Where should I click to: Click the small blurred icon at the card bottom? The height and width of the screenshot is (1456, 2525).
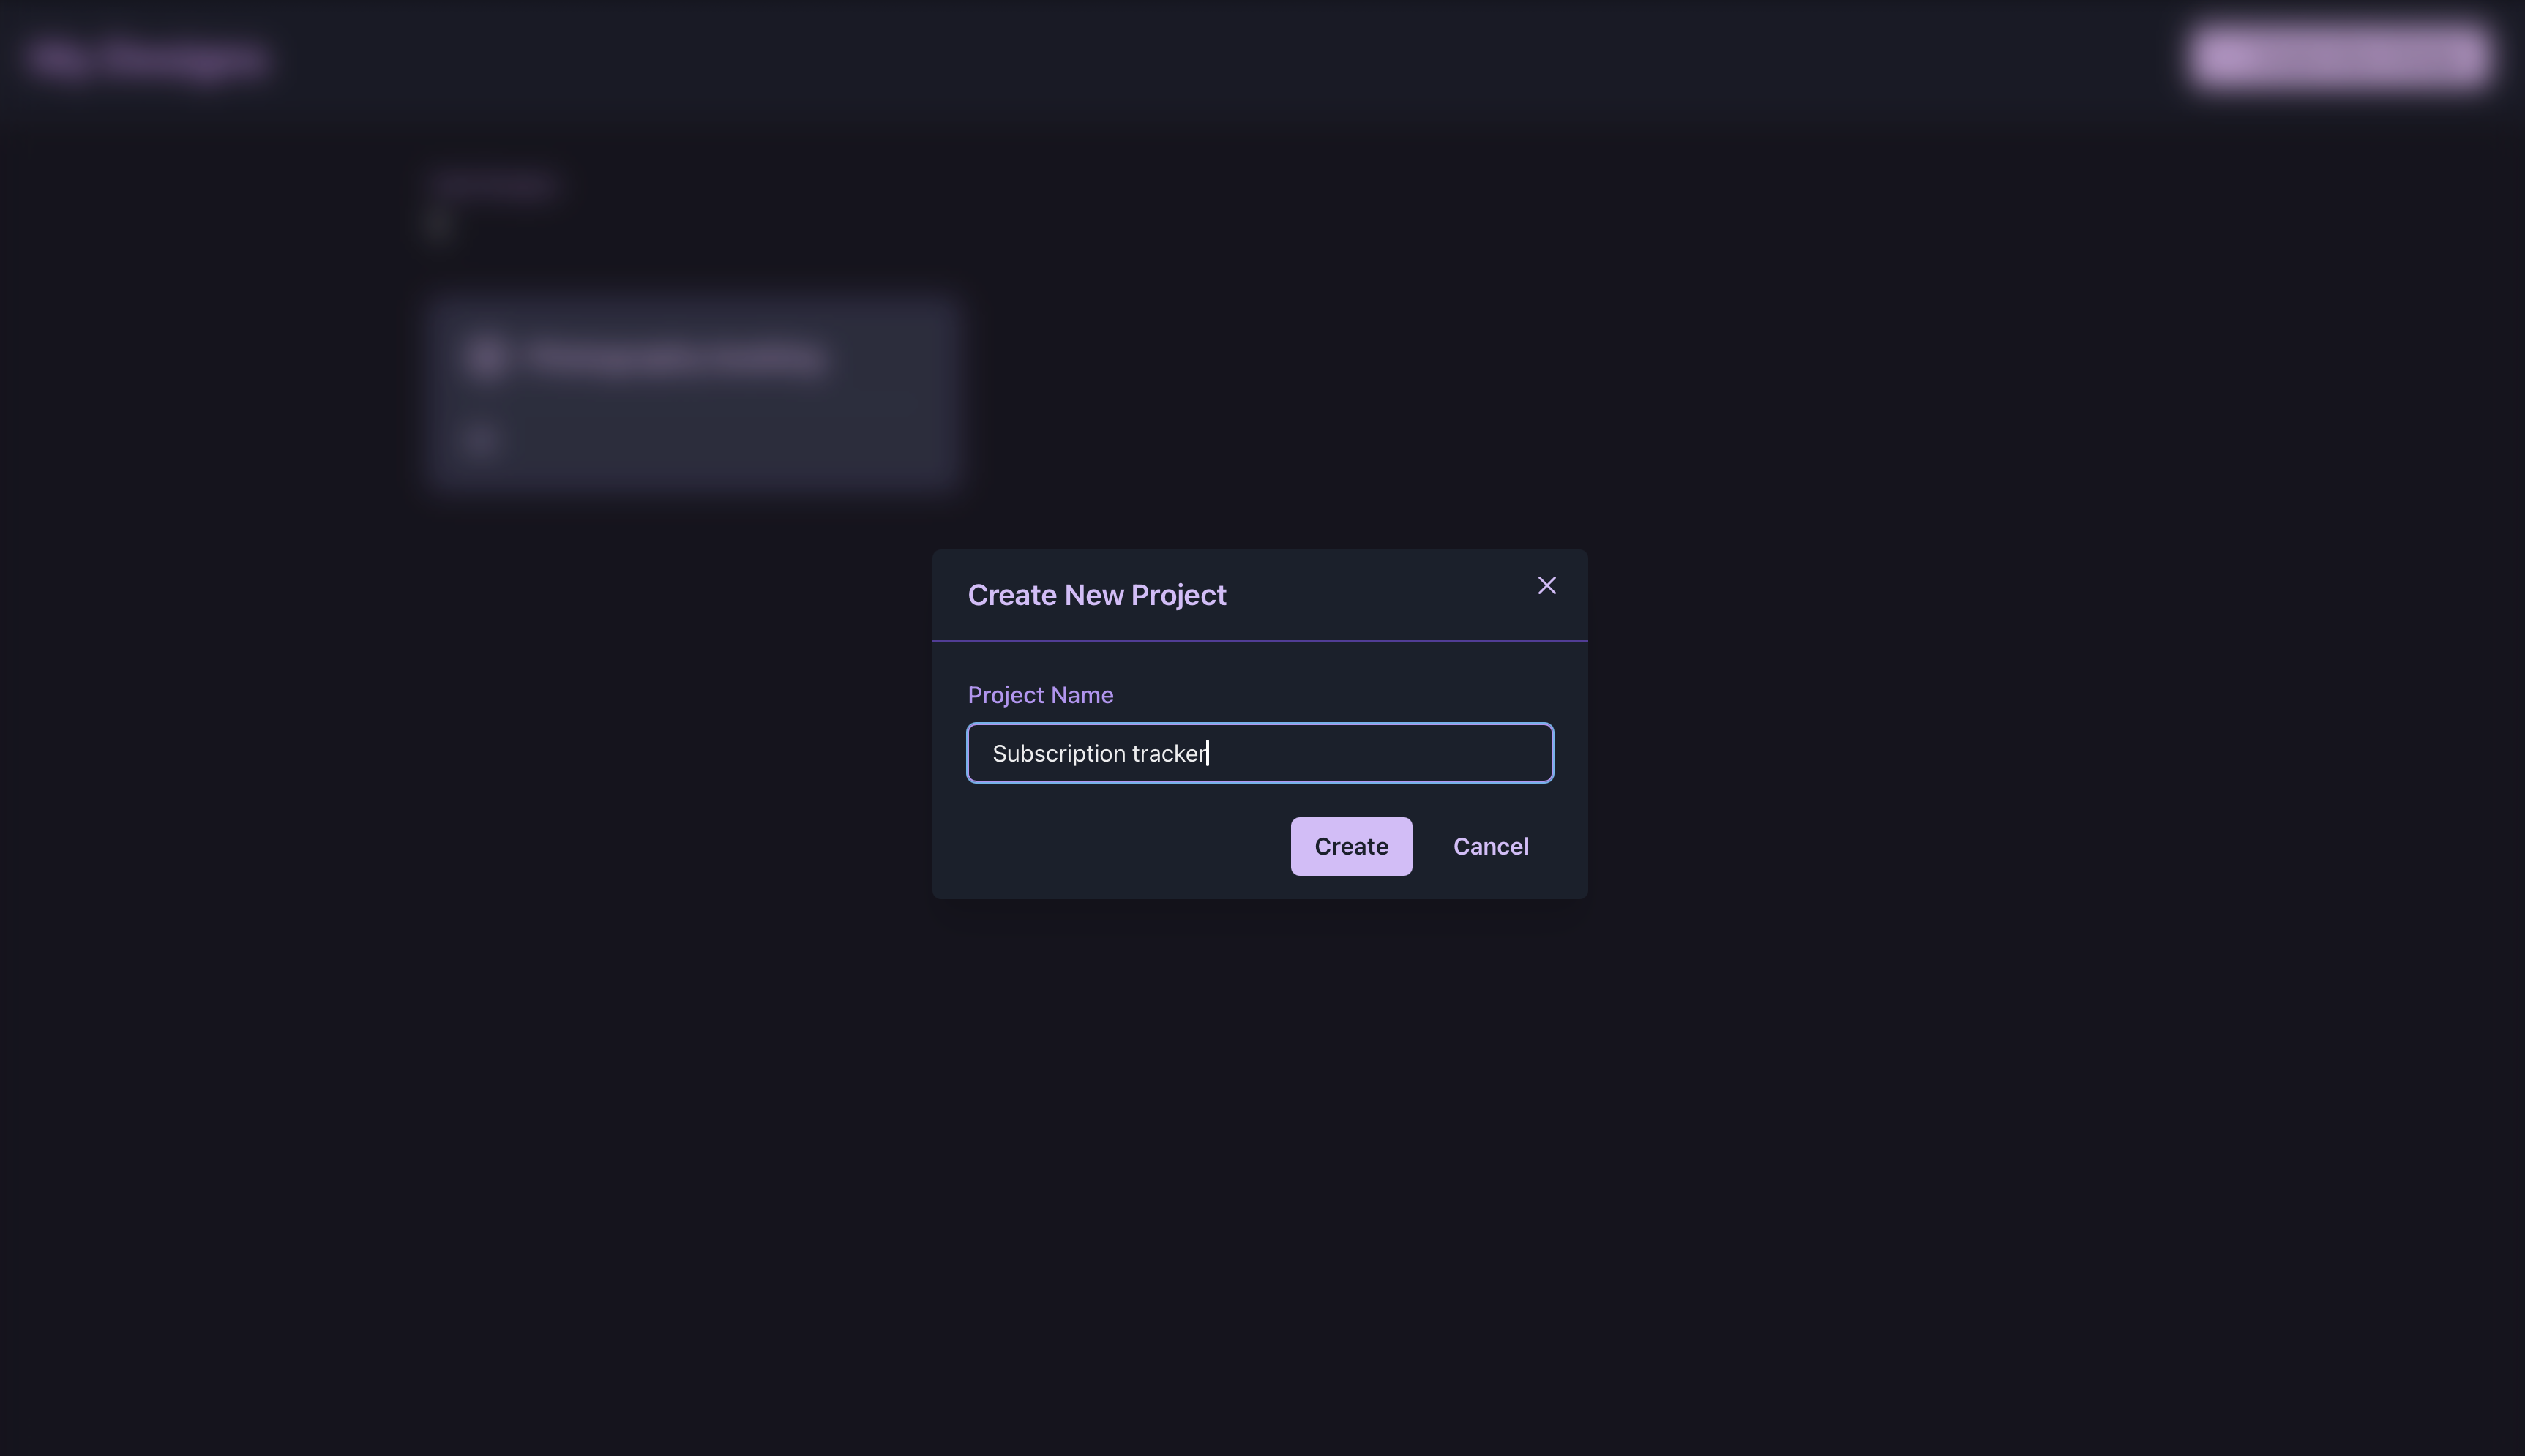click(x=479, y=439)
